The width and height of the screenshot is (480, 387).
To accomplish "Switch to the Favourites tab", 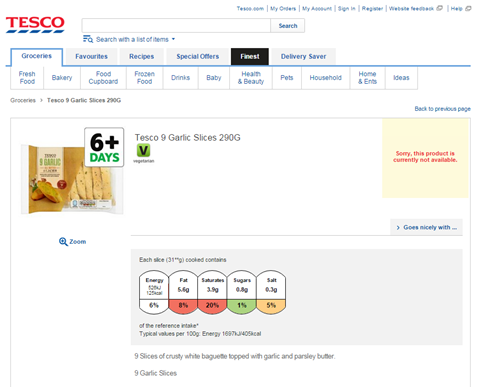I will point(91,56).
